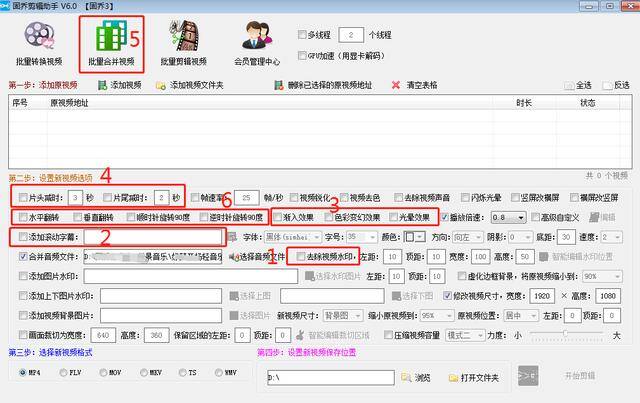Screen dimensions: 640x403
Task: Click 编辑 icon beside 高级自定义
Action: pyautogui.click(x=594, y=217)
